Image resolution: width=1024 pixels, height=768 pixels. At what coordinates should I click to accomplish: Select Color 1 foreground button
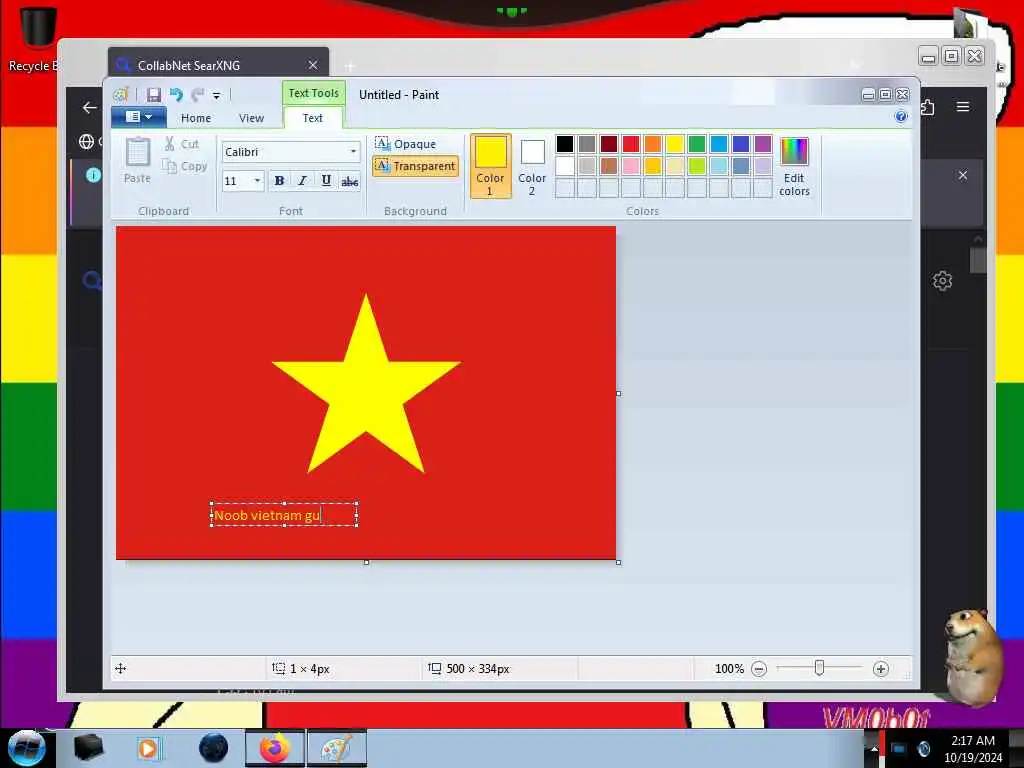click(x=490, y=166)
